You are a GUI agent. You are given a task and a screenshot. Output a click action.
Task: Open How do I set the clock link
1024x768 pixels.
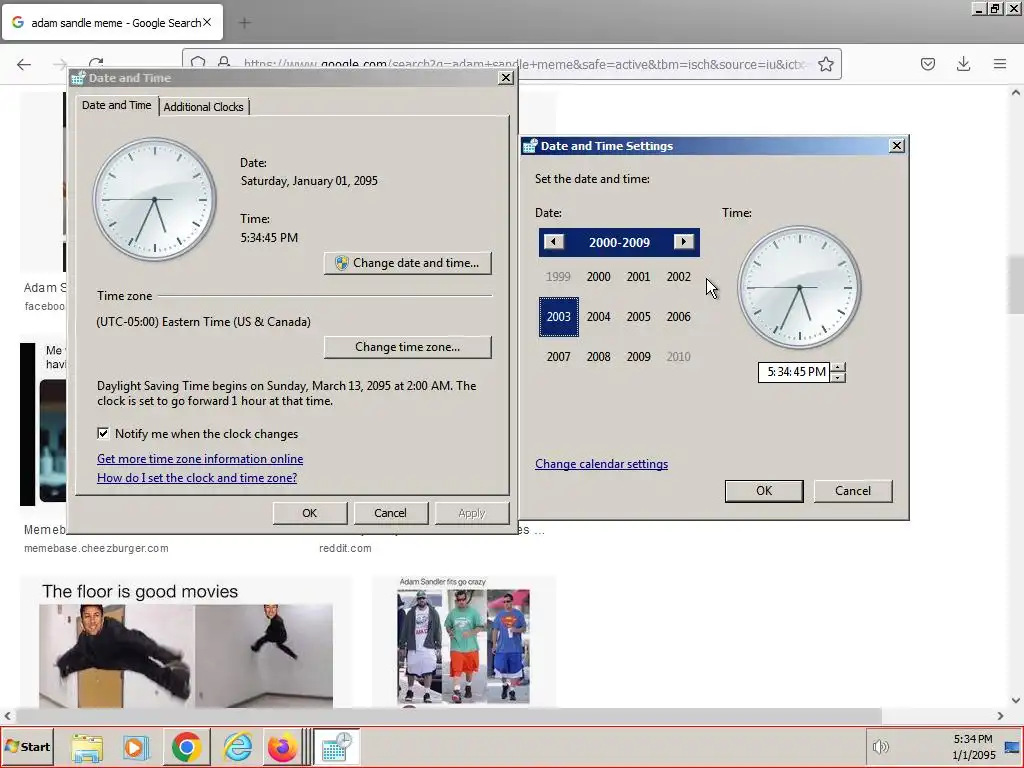(197, 477)
